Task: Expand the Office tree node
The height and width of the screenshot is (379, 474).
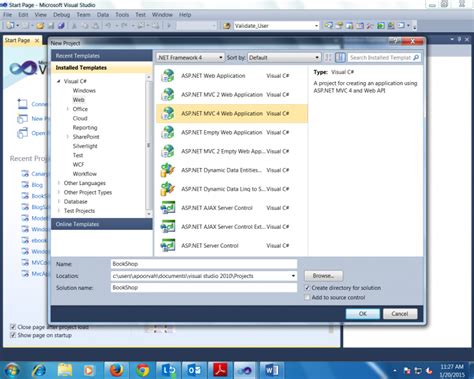Action: click(x=68, y=109)
